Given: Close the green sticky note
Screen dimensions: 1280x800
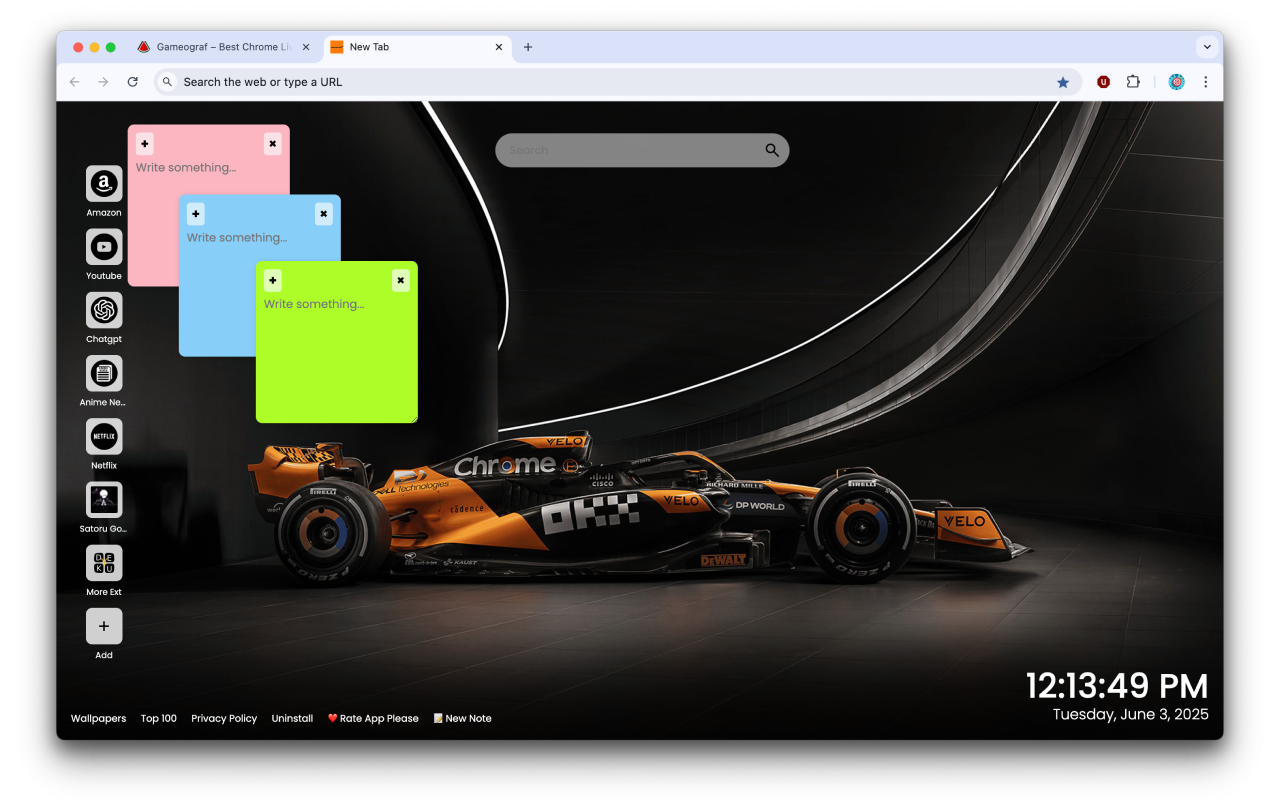Looking at the screenshot, I should [x=400, y=280].
